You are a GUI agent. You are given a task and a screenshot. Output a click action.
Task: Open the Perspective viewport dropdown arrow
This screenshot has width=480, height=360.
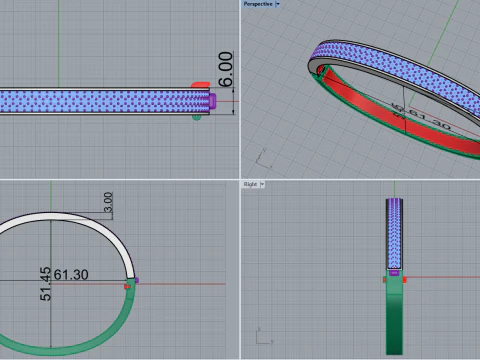point(278,4)
